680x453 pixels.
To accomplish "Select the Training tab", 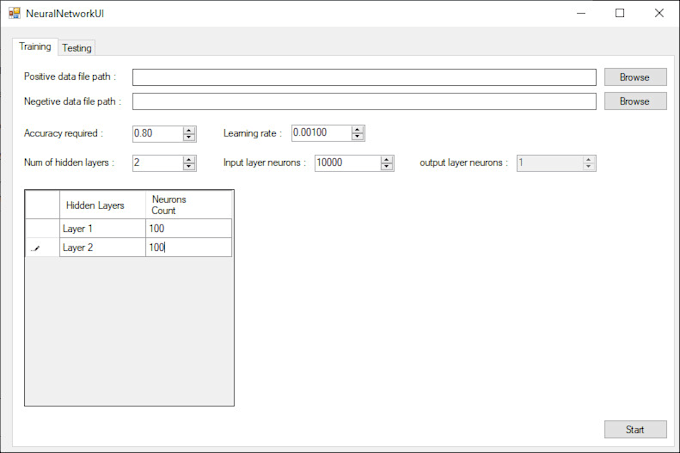I will tap(35, 46).
